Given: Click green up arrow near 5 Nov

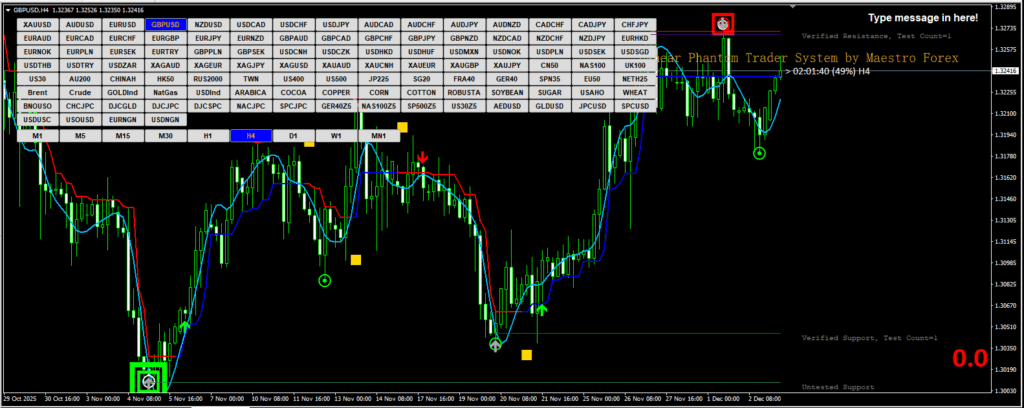Looking at the screenshot, I should coord(185,323).
